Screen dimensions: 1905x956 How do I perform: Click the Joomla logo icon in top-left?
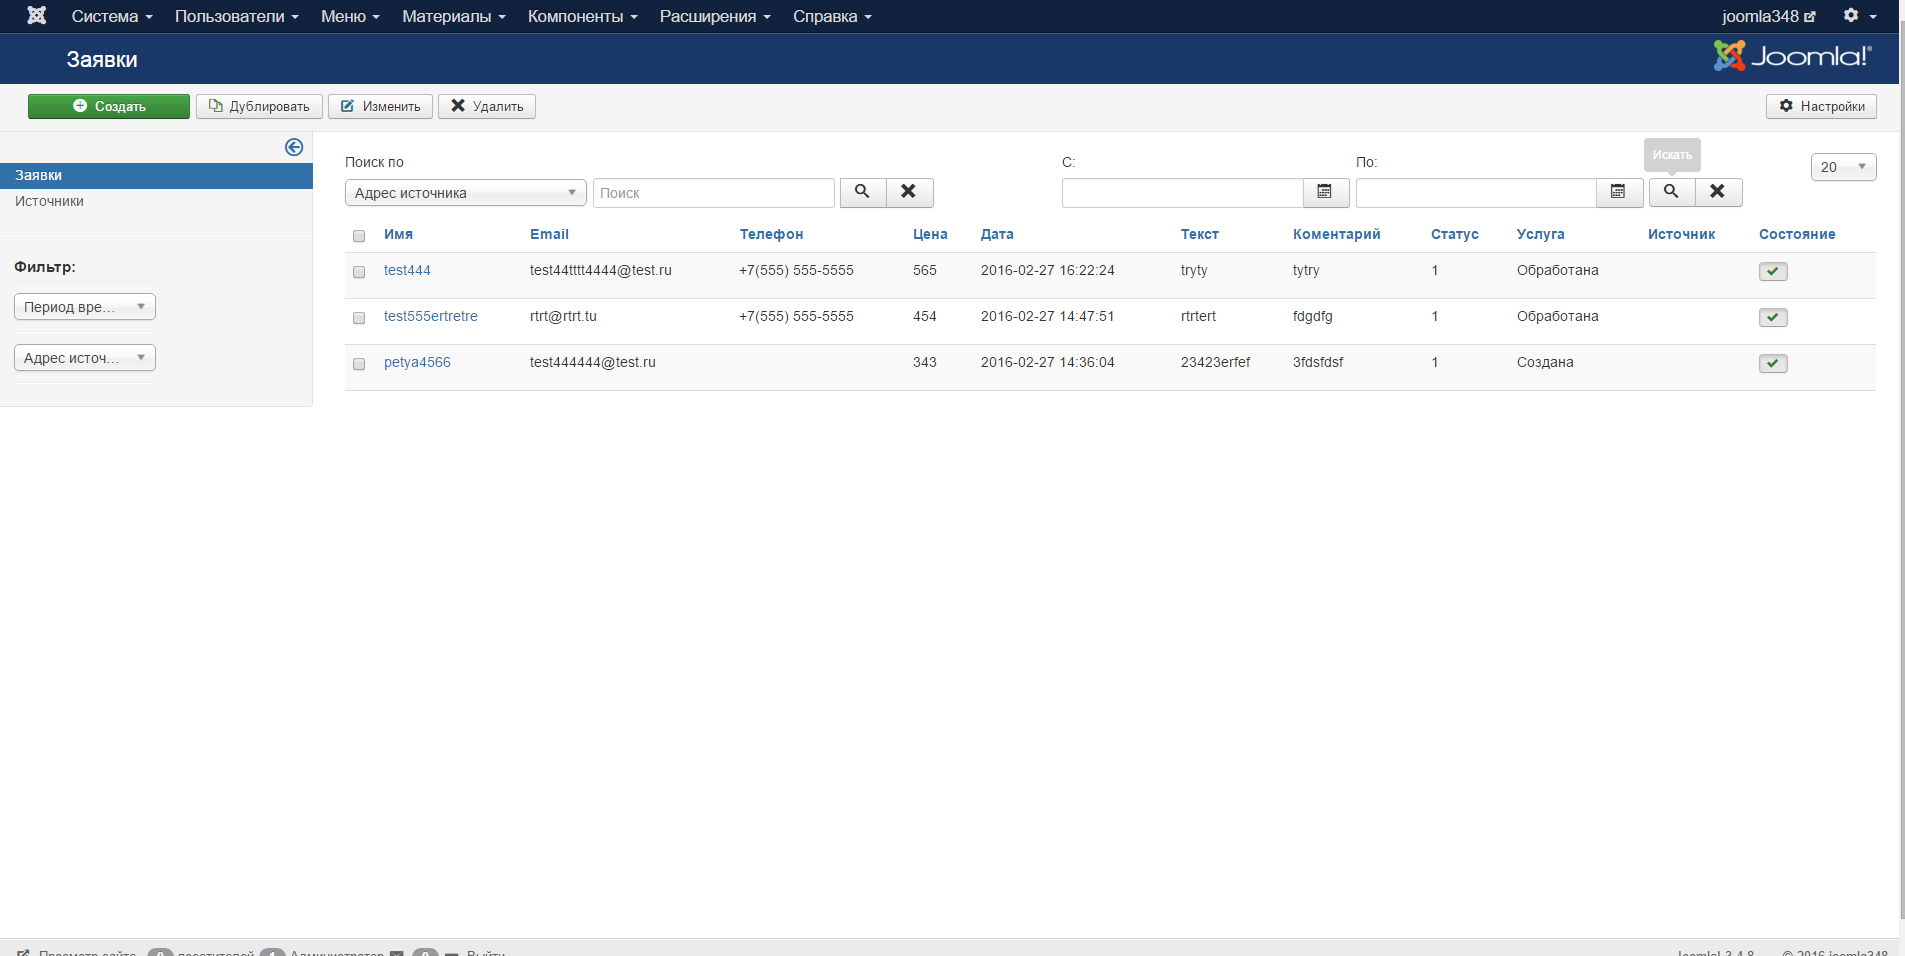click(37, 16)
